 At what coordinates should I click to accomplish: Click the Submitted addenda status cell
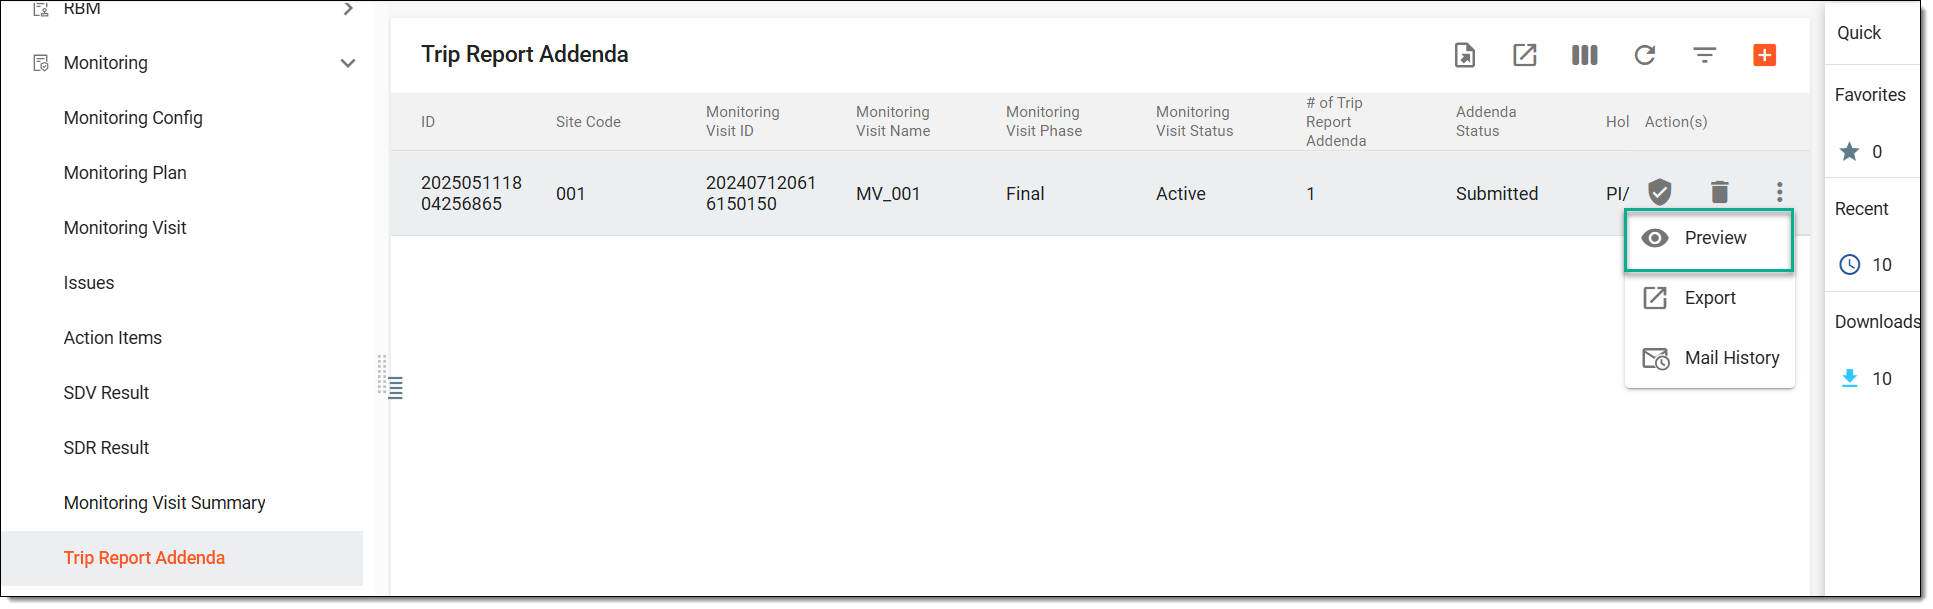[x=1497, y=194]
